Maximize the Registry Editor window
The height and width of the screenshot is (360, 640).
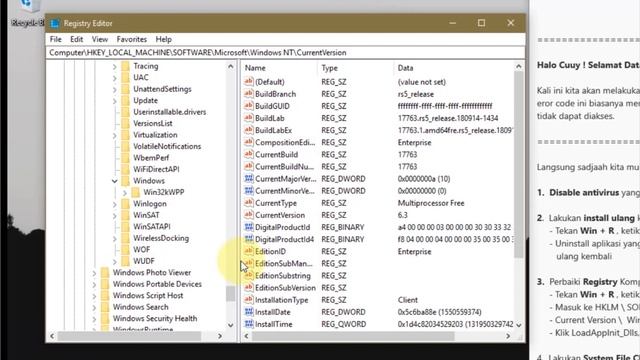coord(481,23)
